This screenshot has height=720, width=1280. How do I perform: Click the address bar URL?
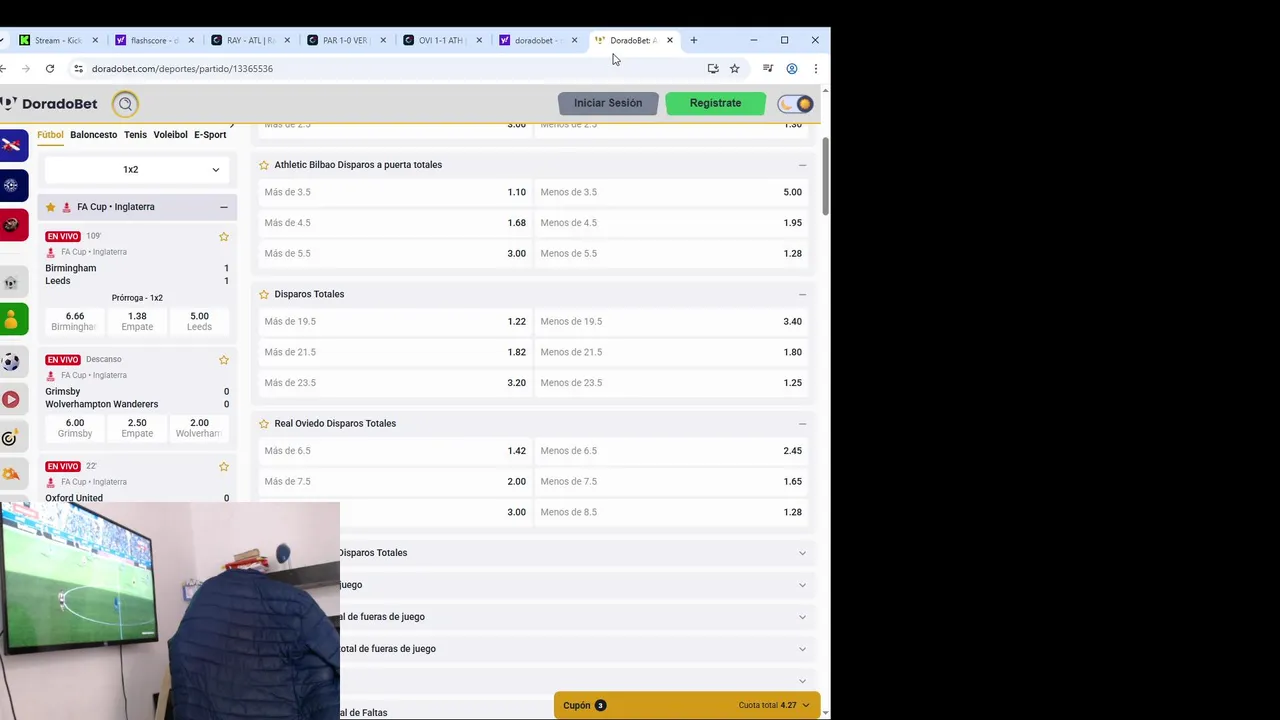(182, 69)
